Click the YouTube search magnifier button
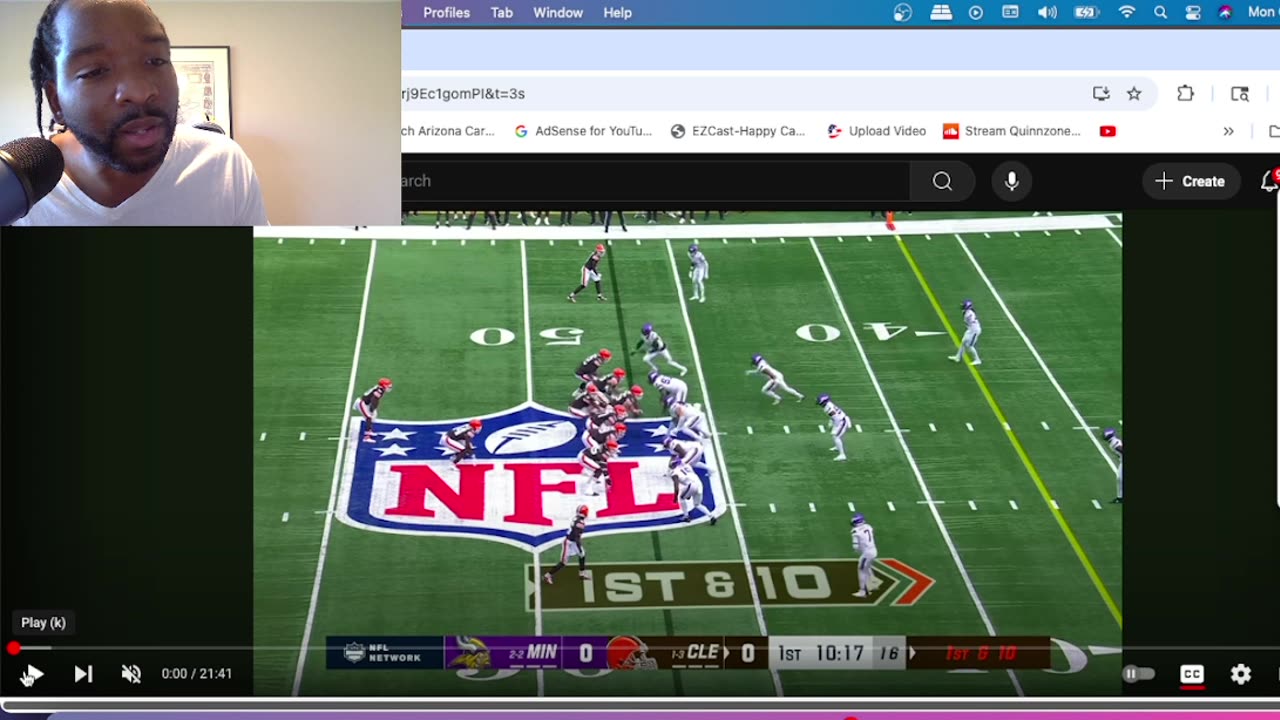Screen dimensions: 1280x720 942,181
